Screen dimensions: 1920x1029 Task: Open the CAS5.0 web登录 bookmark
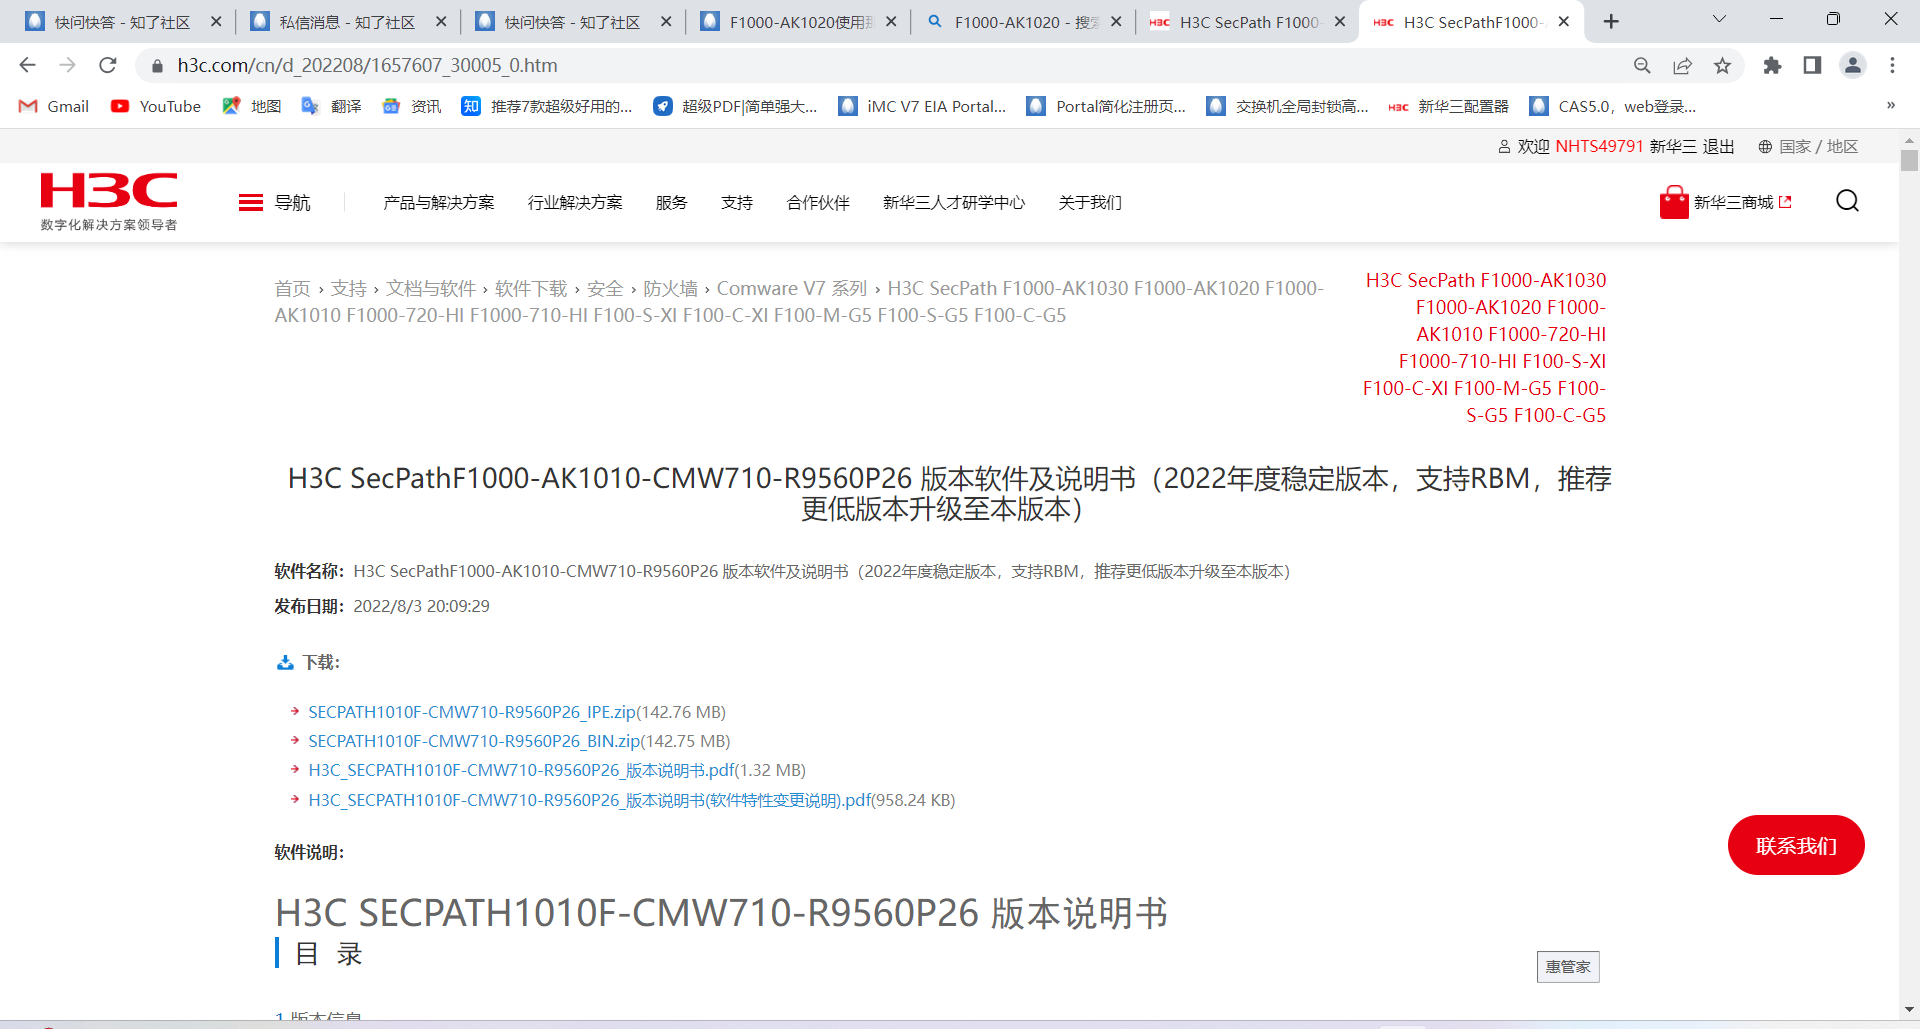(1613, 106)
